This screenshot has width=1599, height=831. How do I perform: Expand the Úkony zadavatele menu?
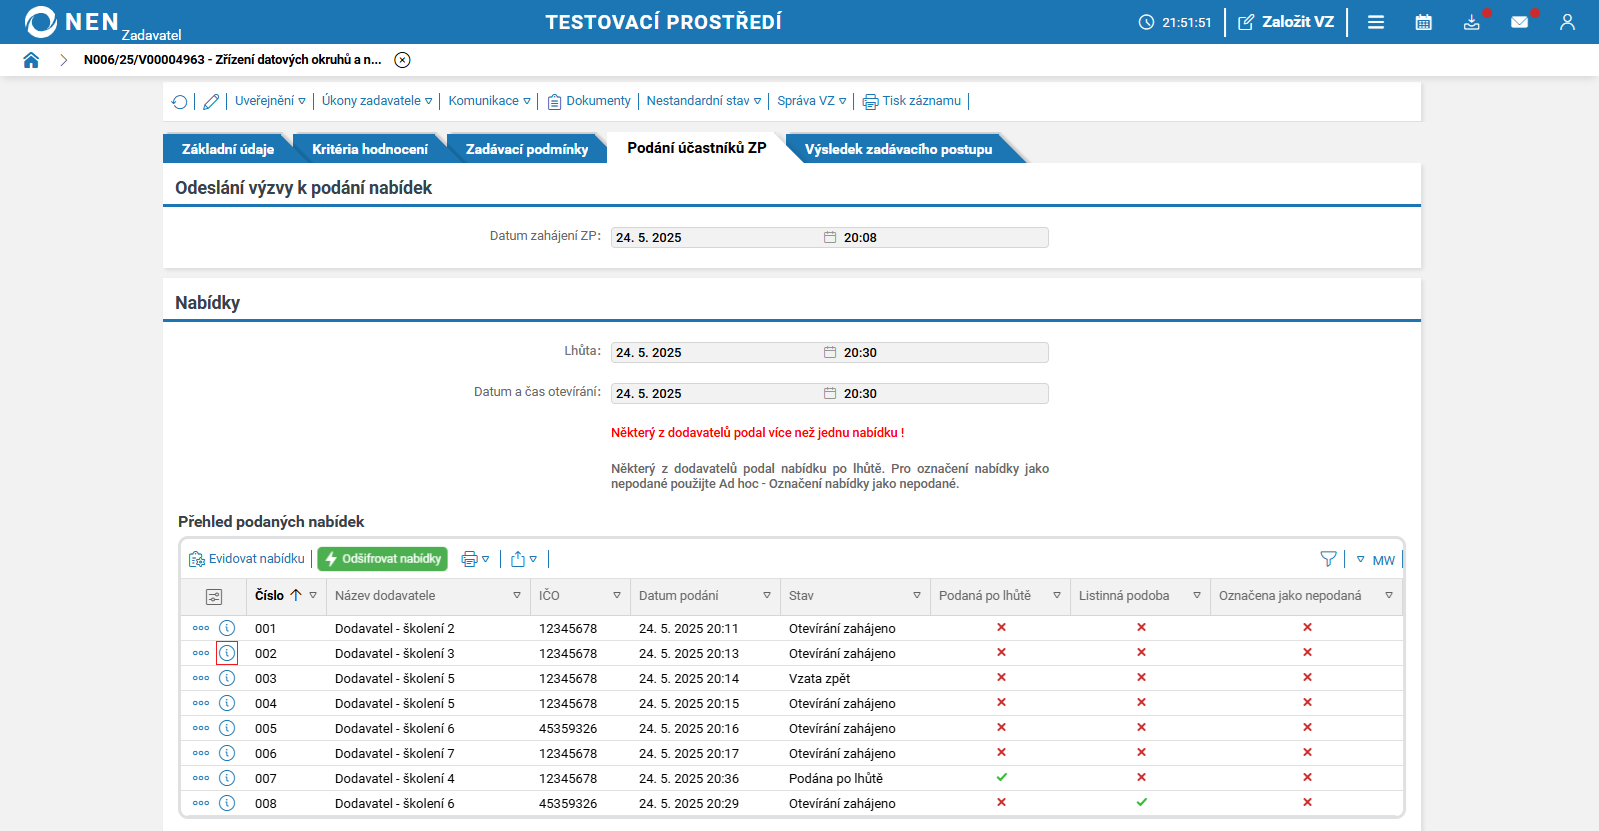(x=377, y=101)
